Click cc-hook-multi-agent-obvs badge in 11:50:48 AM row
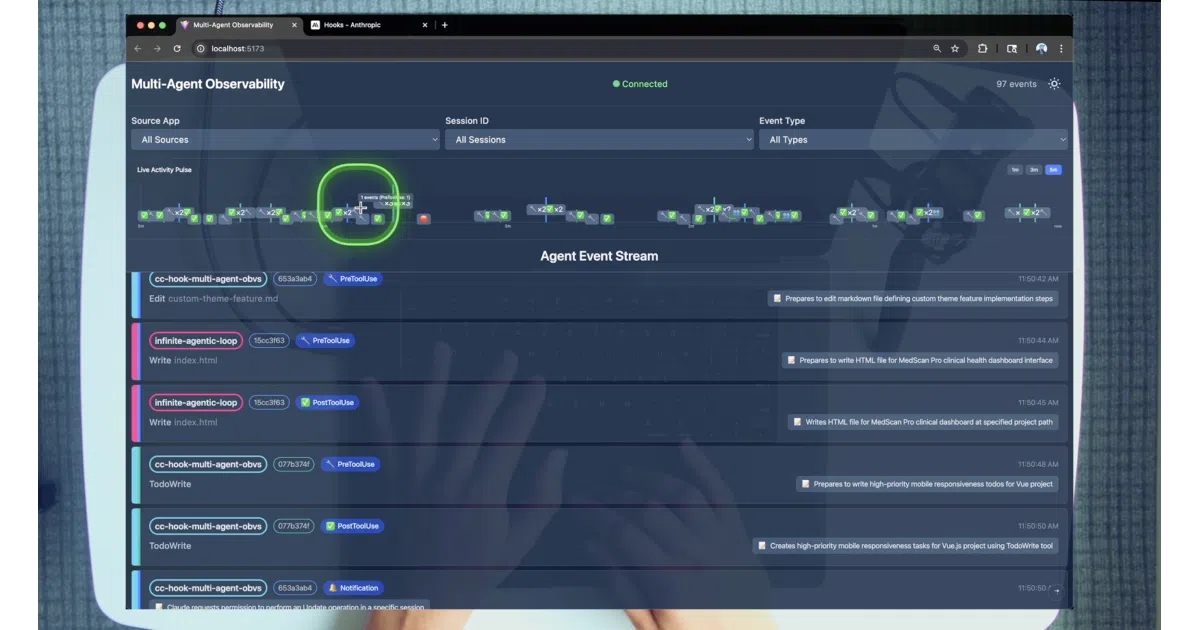Viewport: 1200px width, 630px height. [x=208, y=465]
